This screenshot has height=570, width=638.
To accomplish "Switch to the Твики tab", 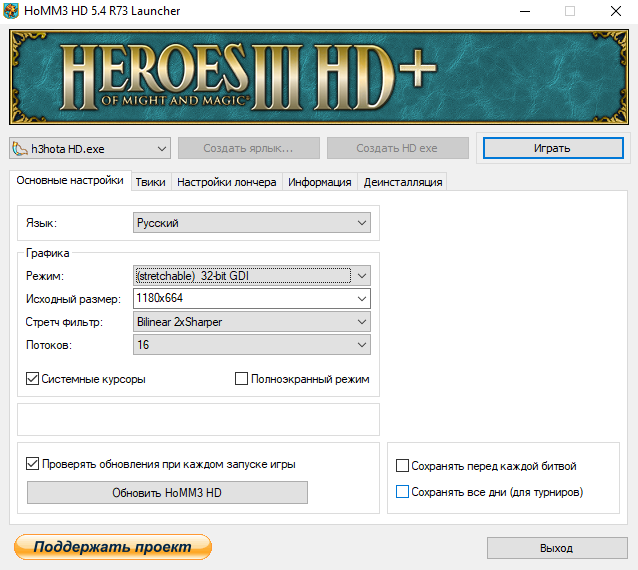I will [150, 182].
